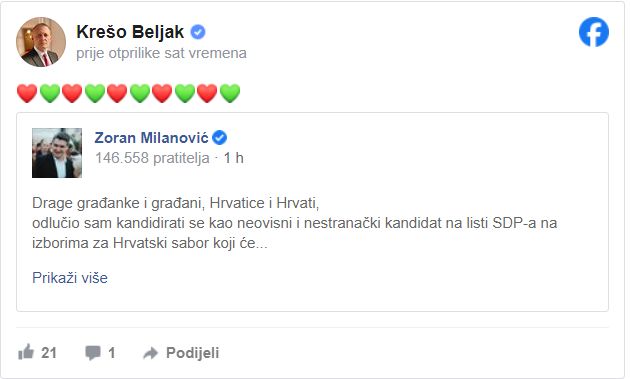The image size is (631, 379).
Task: Open Krešo Beljak's profile picture
Action: [x=41, y=41]
